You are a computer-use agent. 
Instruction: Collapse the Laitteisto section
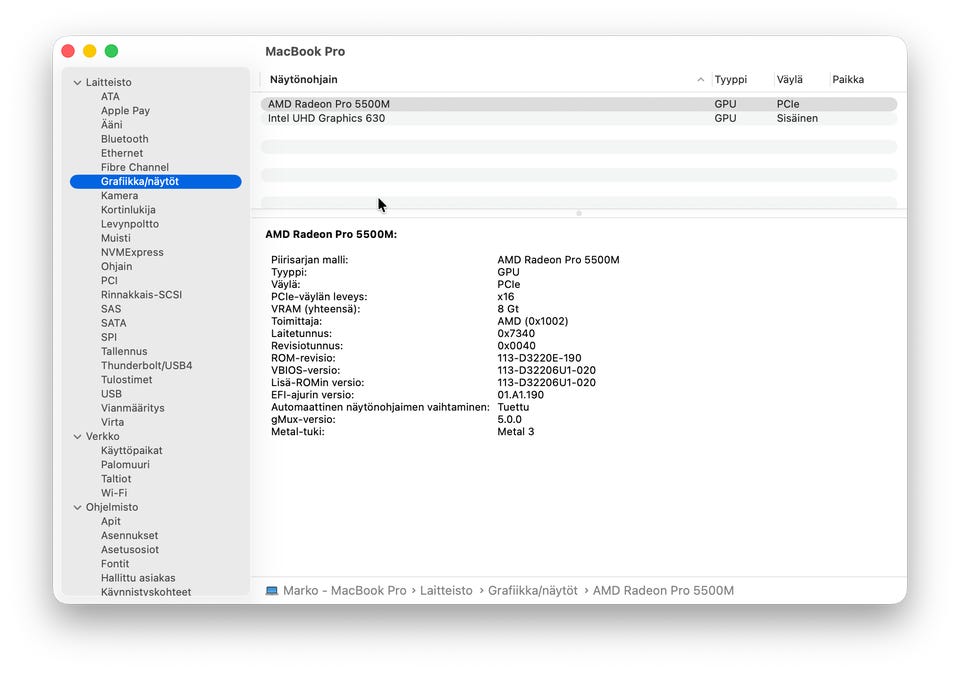coord(77,82)
